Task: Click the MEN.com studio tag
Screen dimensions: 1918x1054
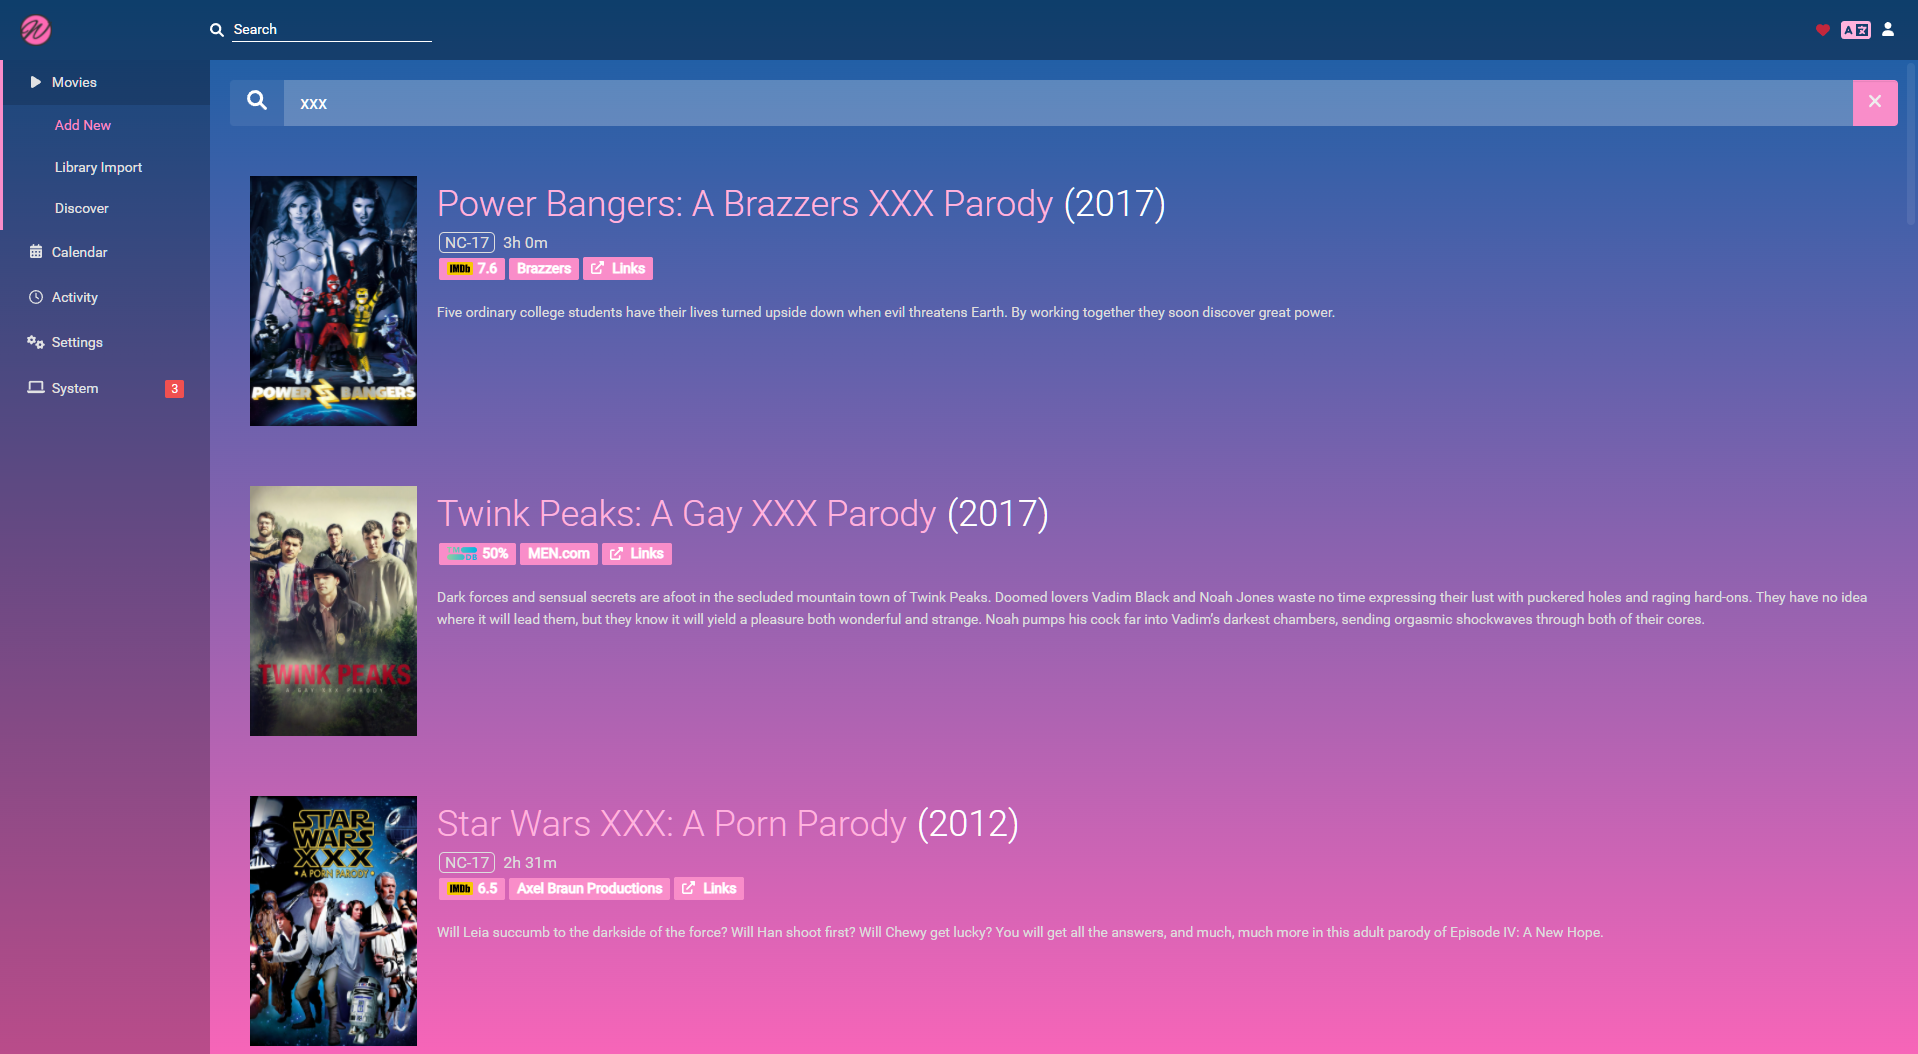Action: click(x=559, y=553)
